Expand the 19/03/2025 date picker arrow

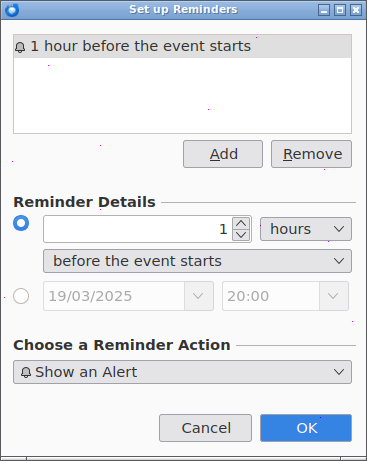pyautogui.click(x=199, y=296)
